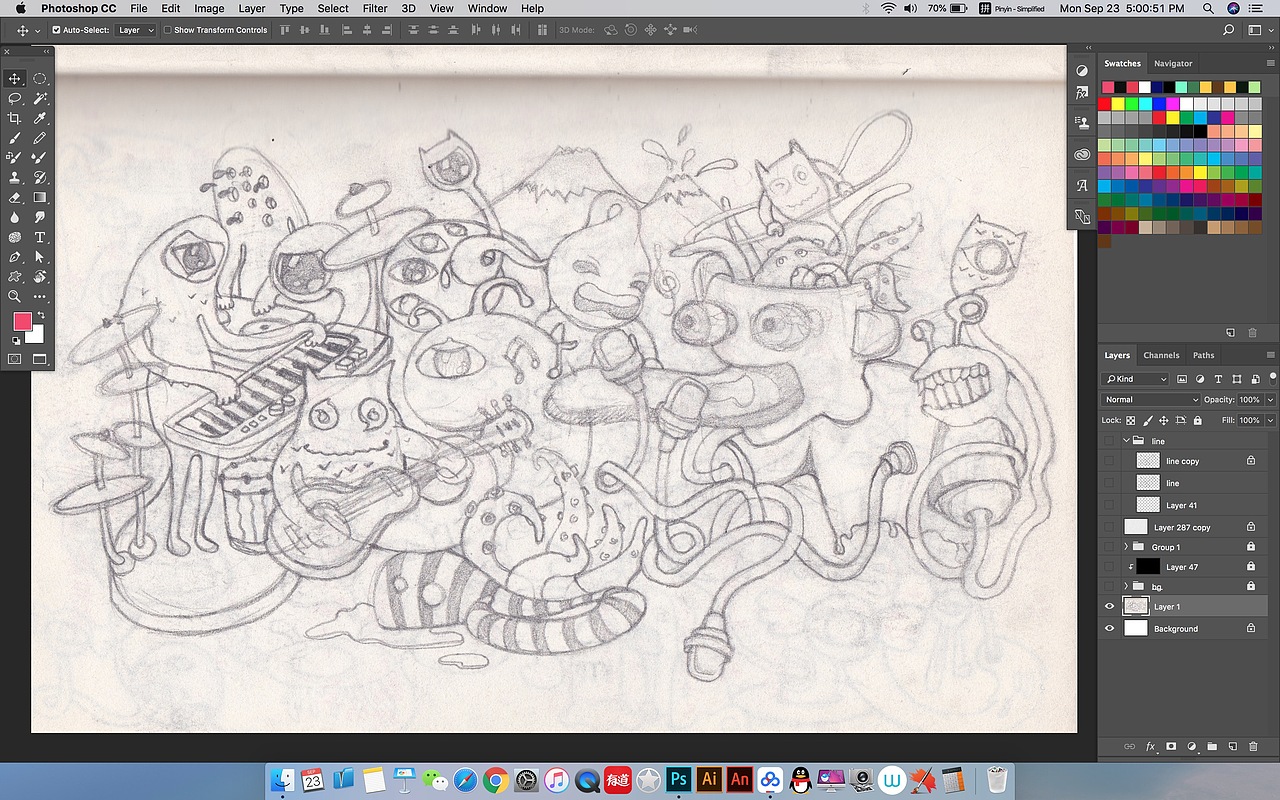Select the Pen tool

tap(15, 257)
